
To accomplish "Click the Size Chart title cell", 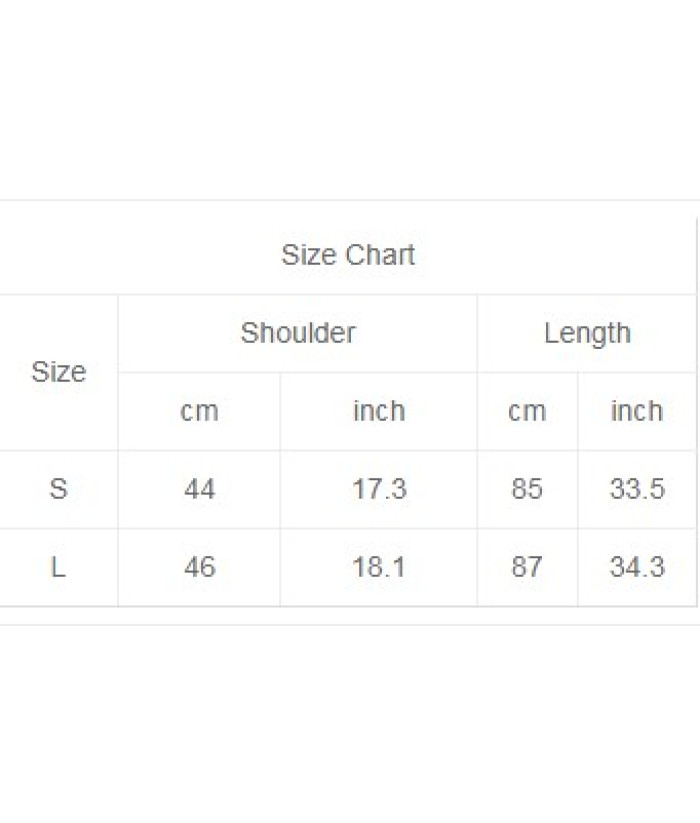I will [x=348, y=255].
